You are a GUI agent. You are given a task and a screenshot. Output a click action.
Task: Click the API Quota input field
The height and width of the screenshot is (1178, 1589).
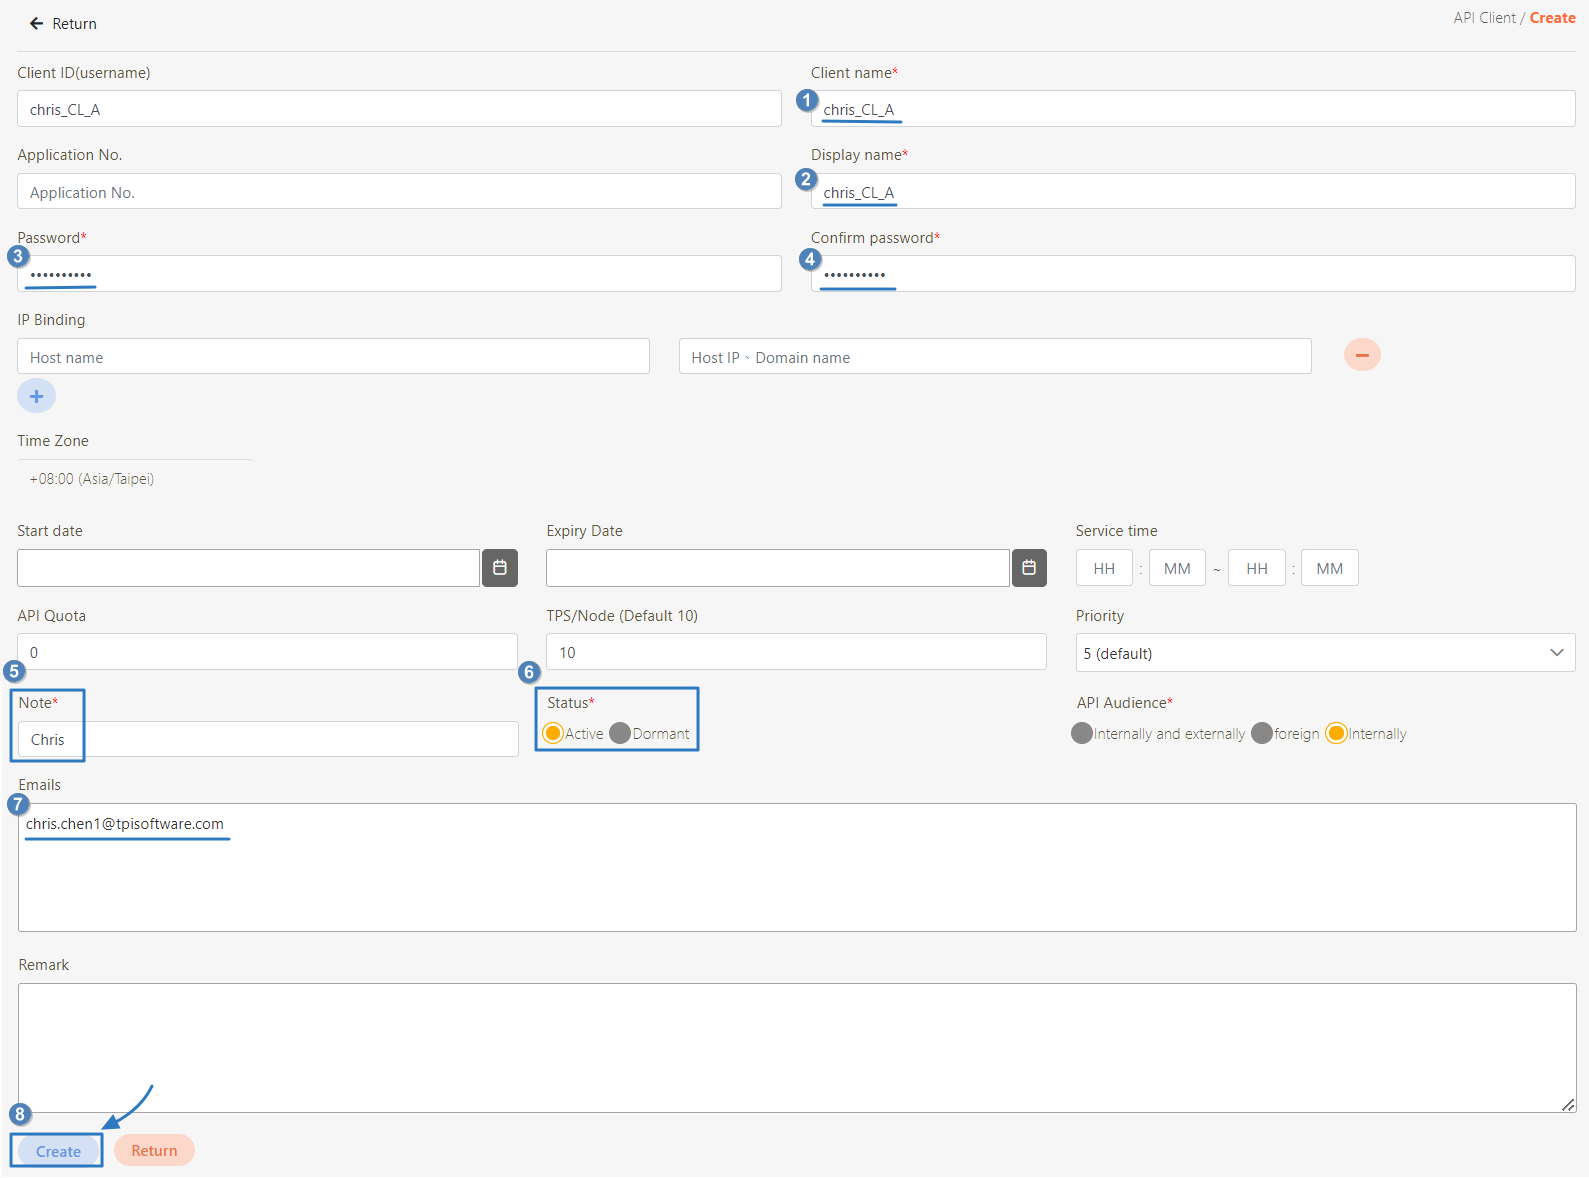click(x=267, y=652)
